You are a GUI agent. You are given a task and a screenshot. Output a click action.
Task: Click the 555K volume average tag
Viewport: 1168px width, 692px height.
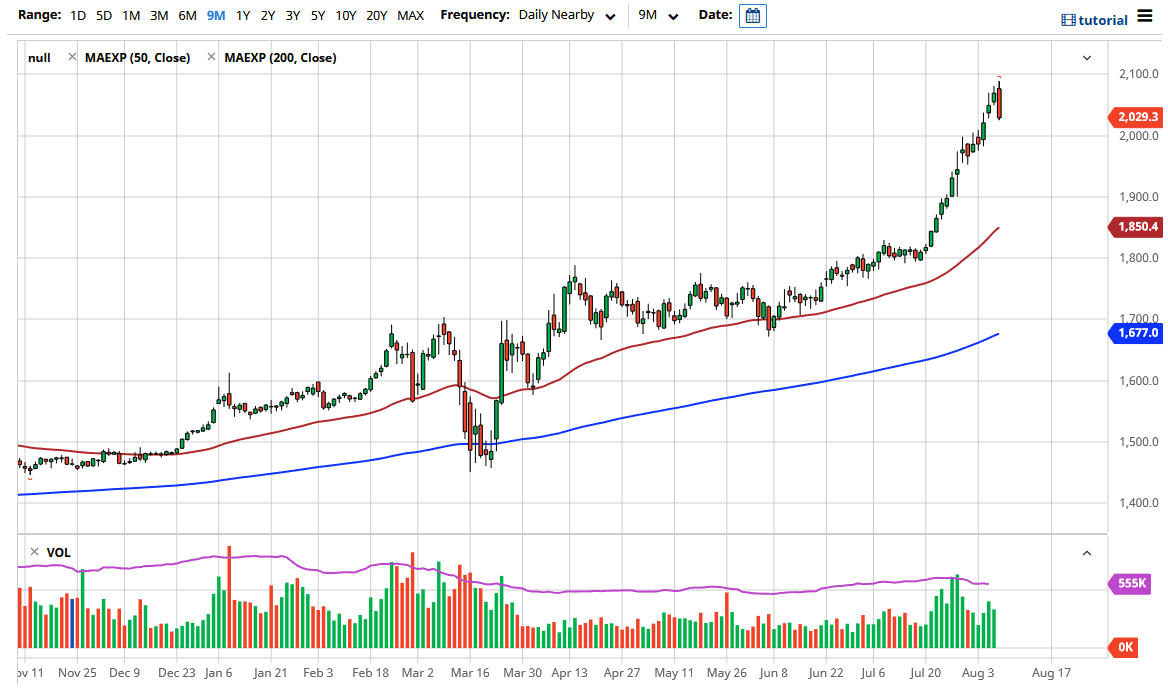pos(1129,583)
